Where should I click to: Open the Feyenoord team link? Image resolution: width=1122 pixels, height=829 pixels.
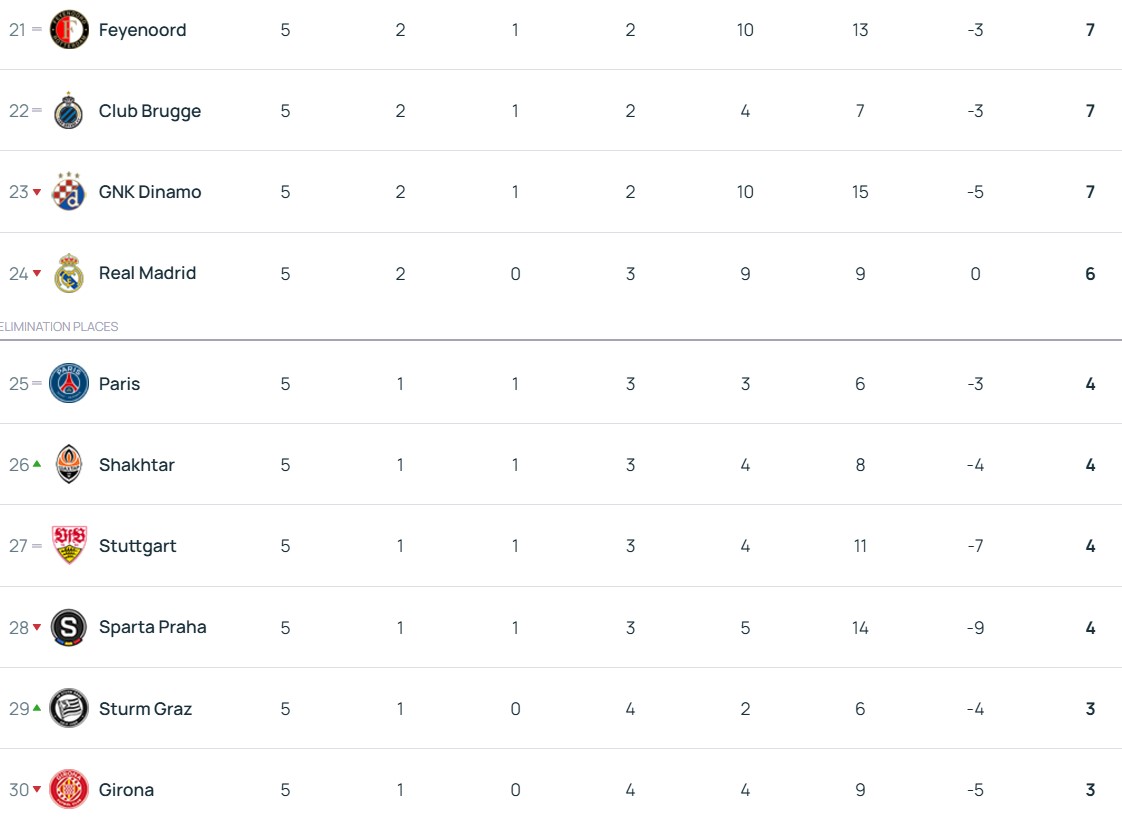[x=142, y=30]
